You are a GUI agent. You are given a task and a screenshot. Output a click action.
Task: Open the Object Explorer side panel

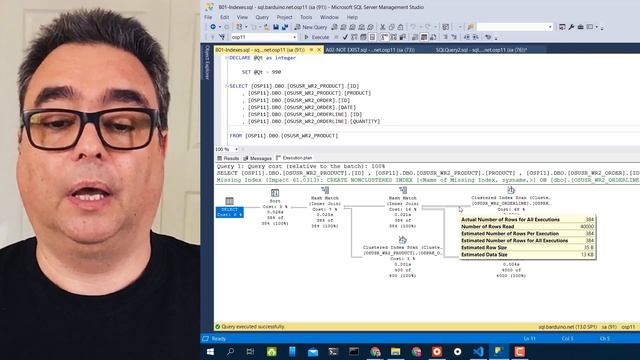click(207, 62)
